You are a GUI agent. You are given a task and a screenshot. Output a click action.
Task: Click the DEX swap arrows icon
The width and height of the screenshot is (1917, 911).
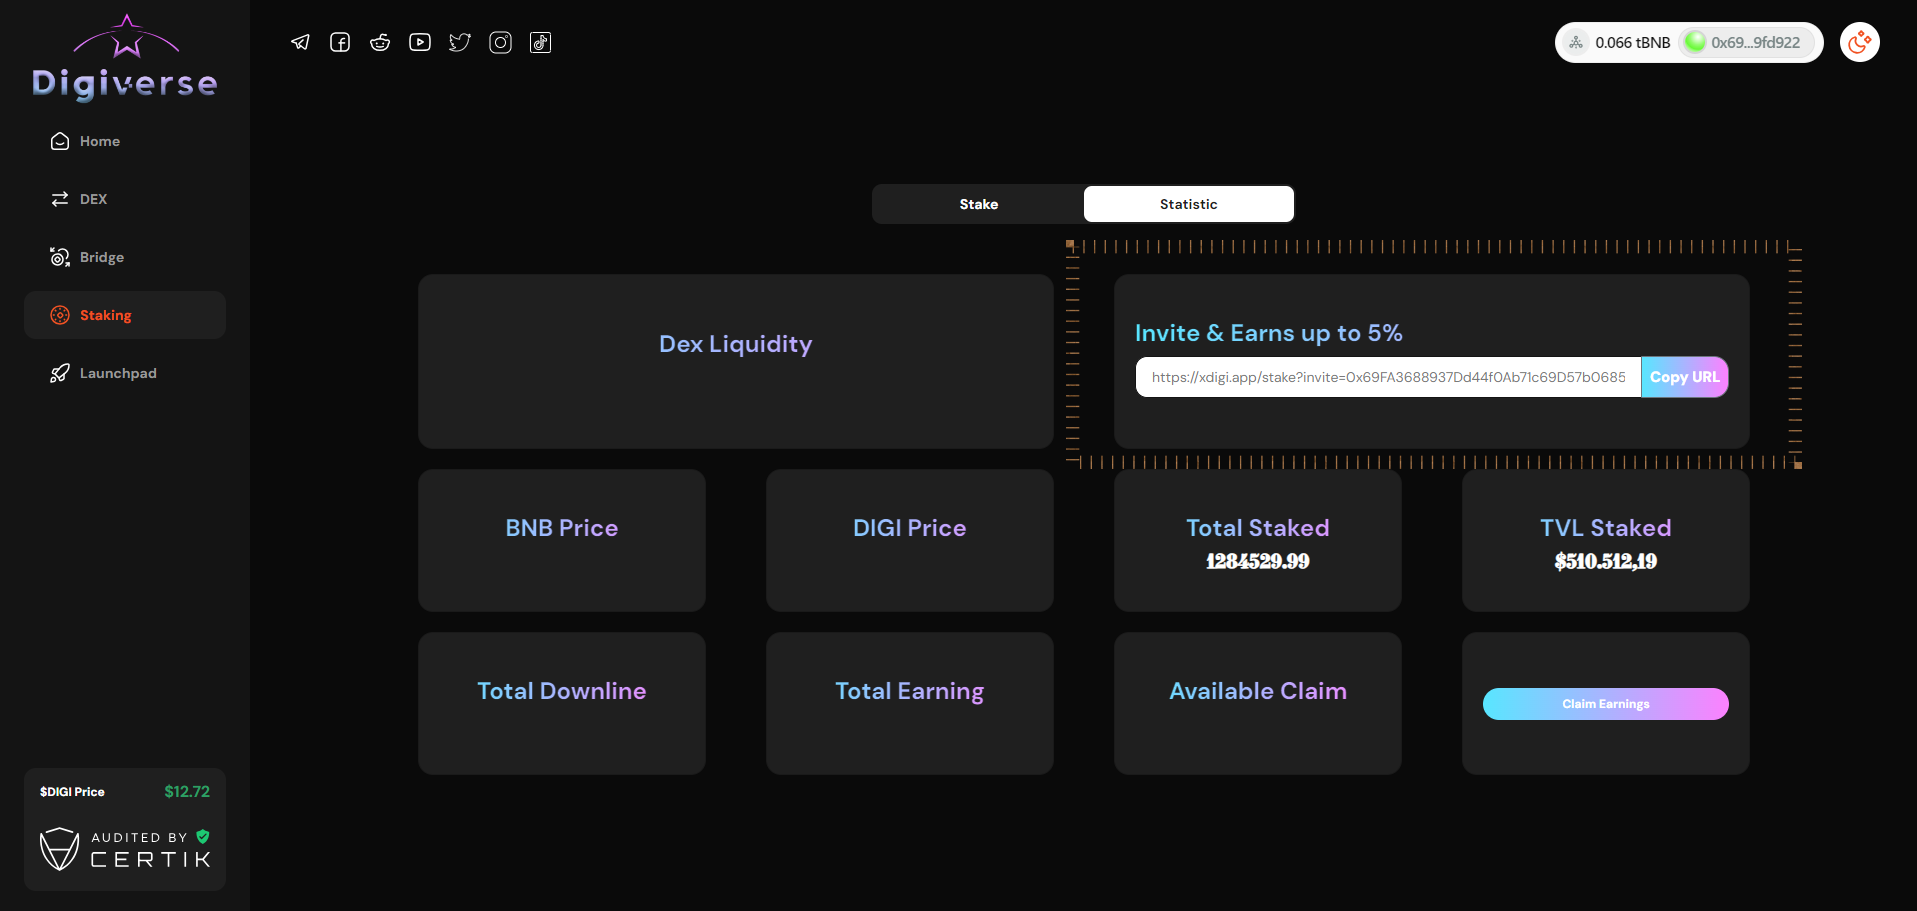tap(60, 199)
